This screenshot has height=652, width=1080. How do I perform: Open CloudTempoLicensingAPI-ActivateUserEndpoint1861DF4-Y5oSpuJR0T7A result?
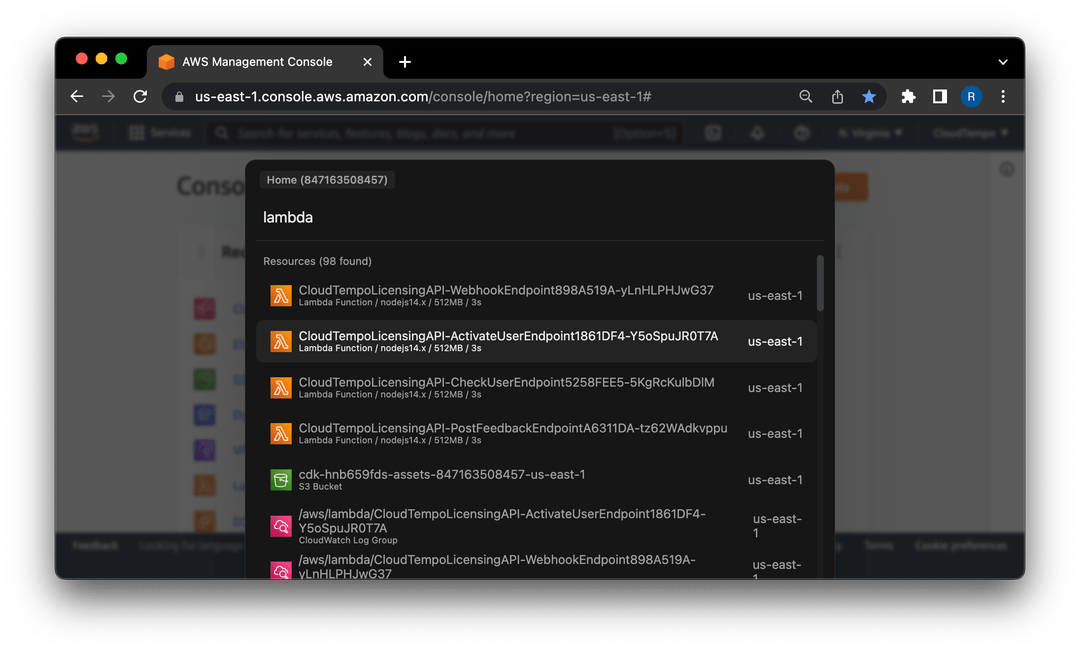point(536,341)
